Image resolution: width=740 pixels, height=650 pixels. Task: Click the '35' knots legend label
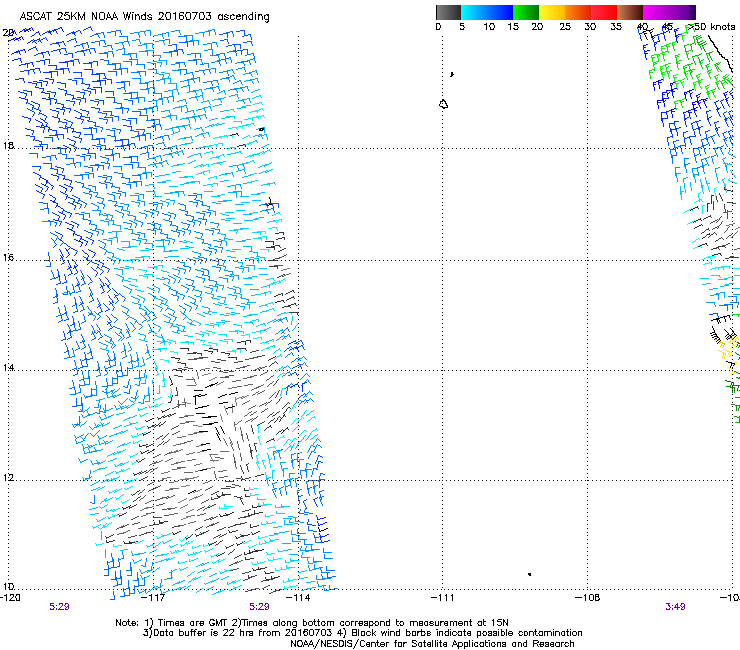click(x=616, y=27)
